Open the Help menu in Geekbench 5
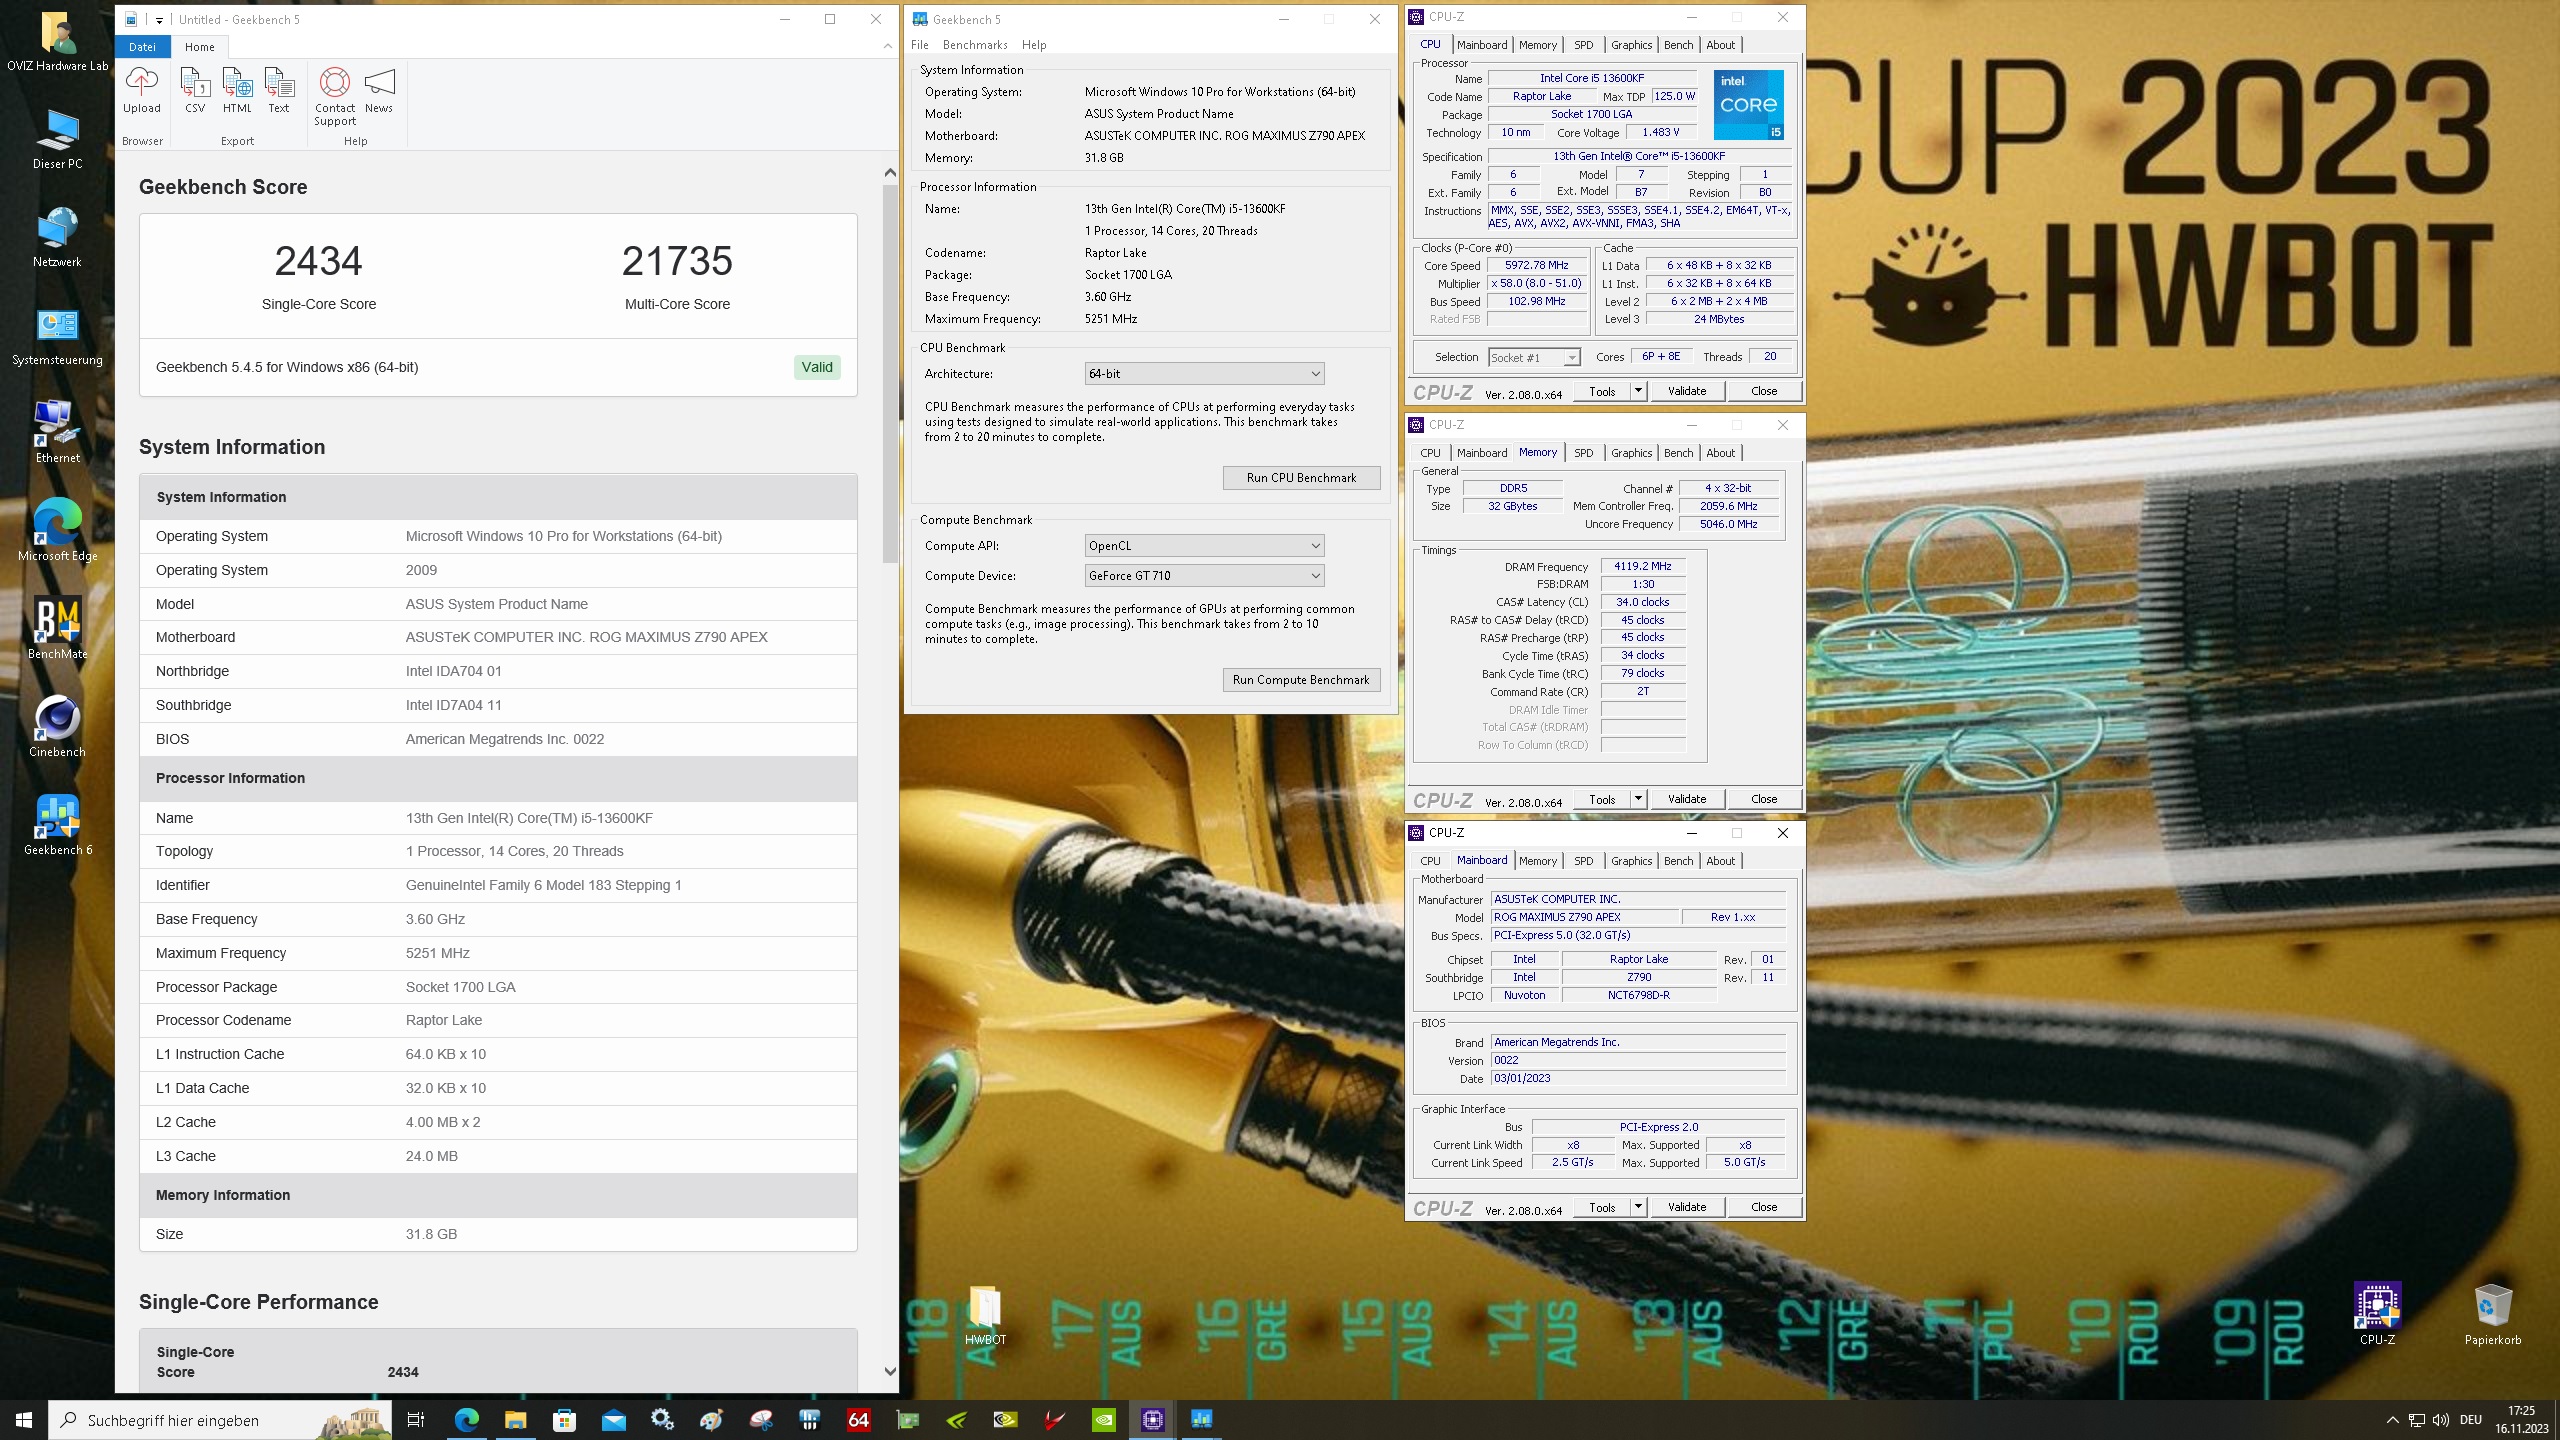Image resolution: width=2560 pixels, height=1440 pixels. [1034, 45]
